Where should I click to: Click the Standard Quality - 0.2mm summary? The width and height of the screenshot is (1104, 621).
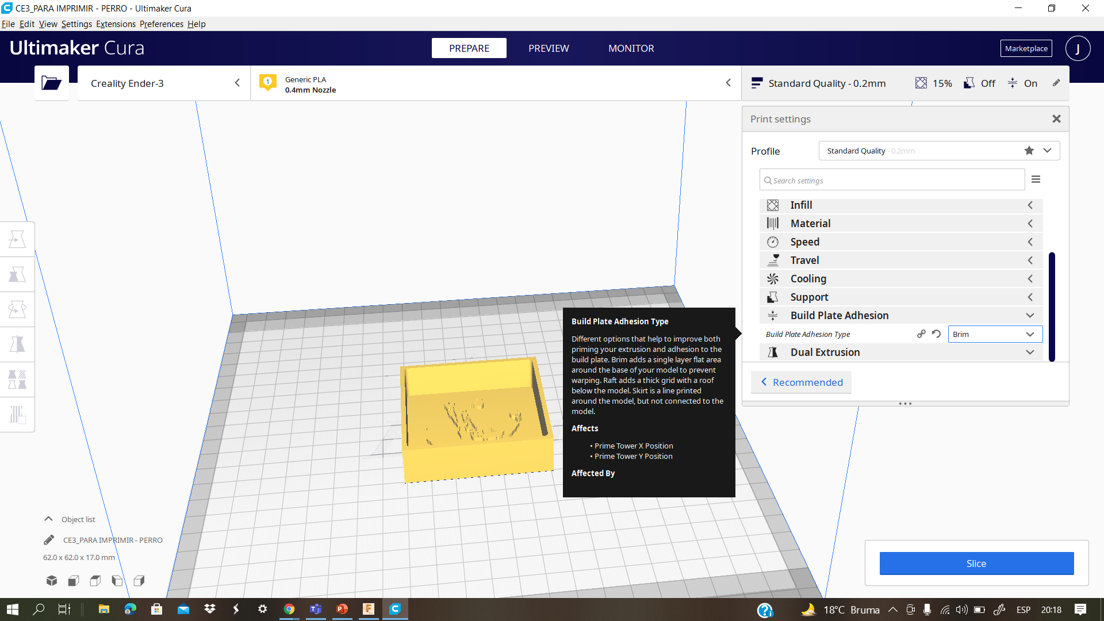coord(819,83)
